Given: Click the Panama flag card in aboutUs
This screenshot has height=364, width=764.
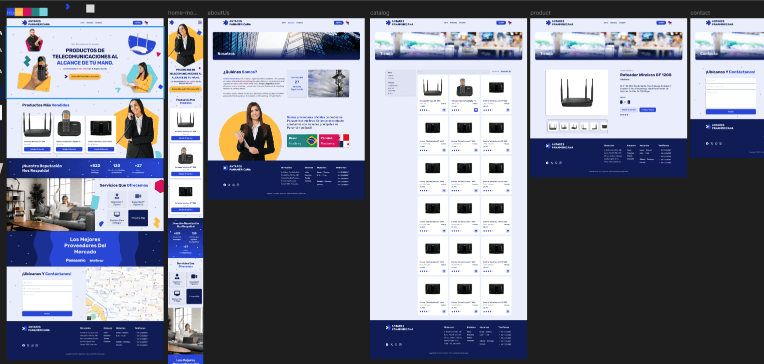Looking at the screenshot, I should coord(334,141).
